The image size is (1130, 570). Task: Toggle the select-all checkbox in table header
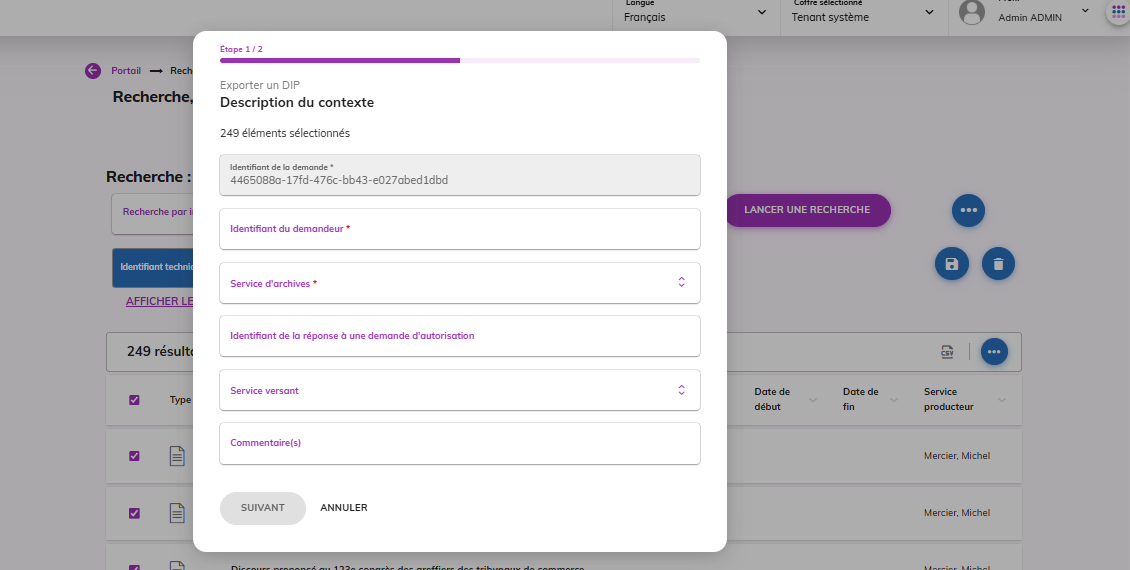pyautogui.click(x=134, y=400)
